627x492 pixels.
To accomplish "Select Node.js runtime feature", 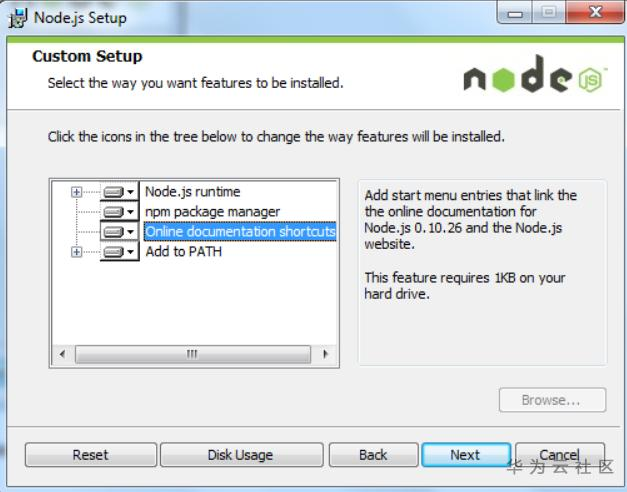I will click(192, 192).
